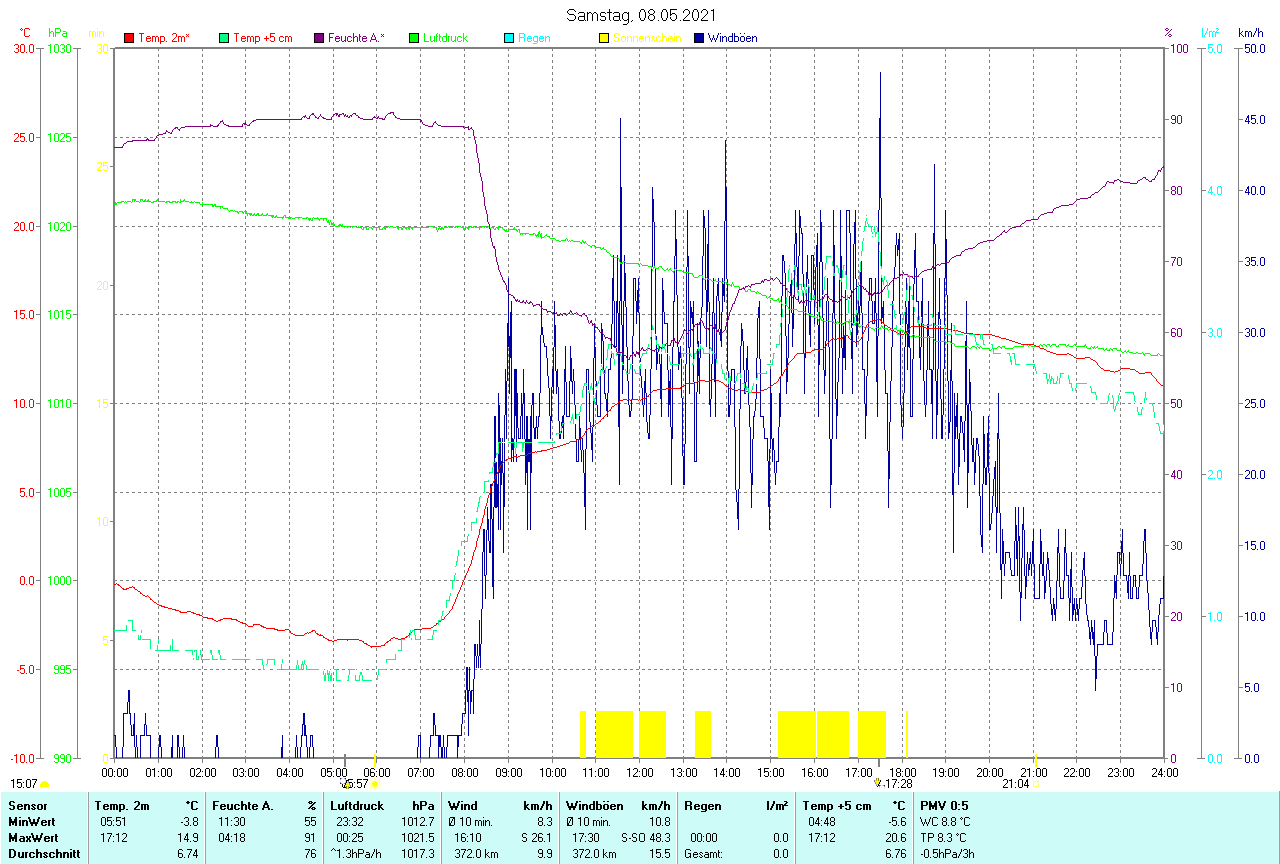
Task: Click the maximum pressure value '1021.5'
Action: pos(418,837)
